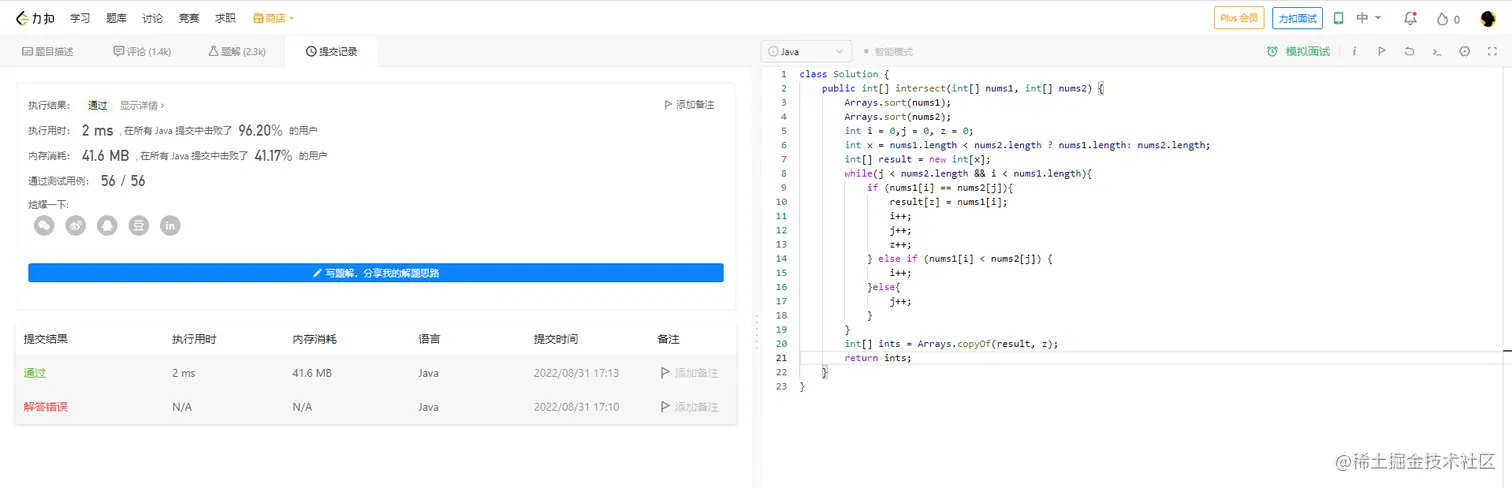The image size is (1512, 488).
Task: Open the 竞赛 contest menu
Action: (188, 18)
